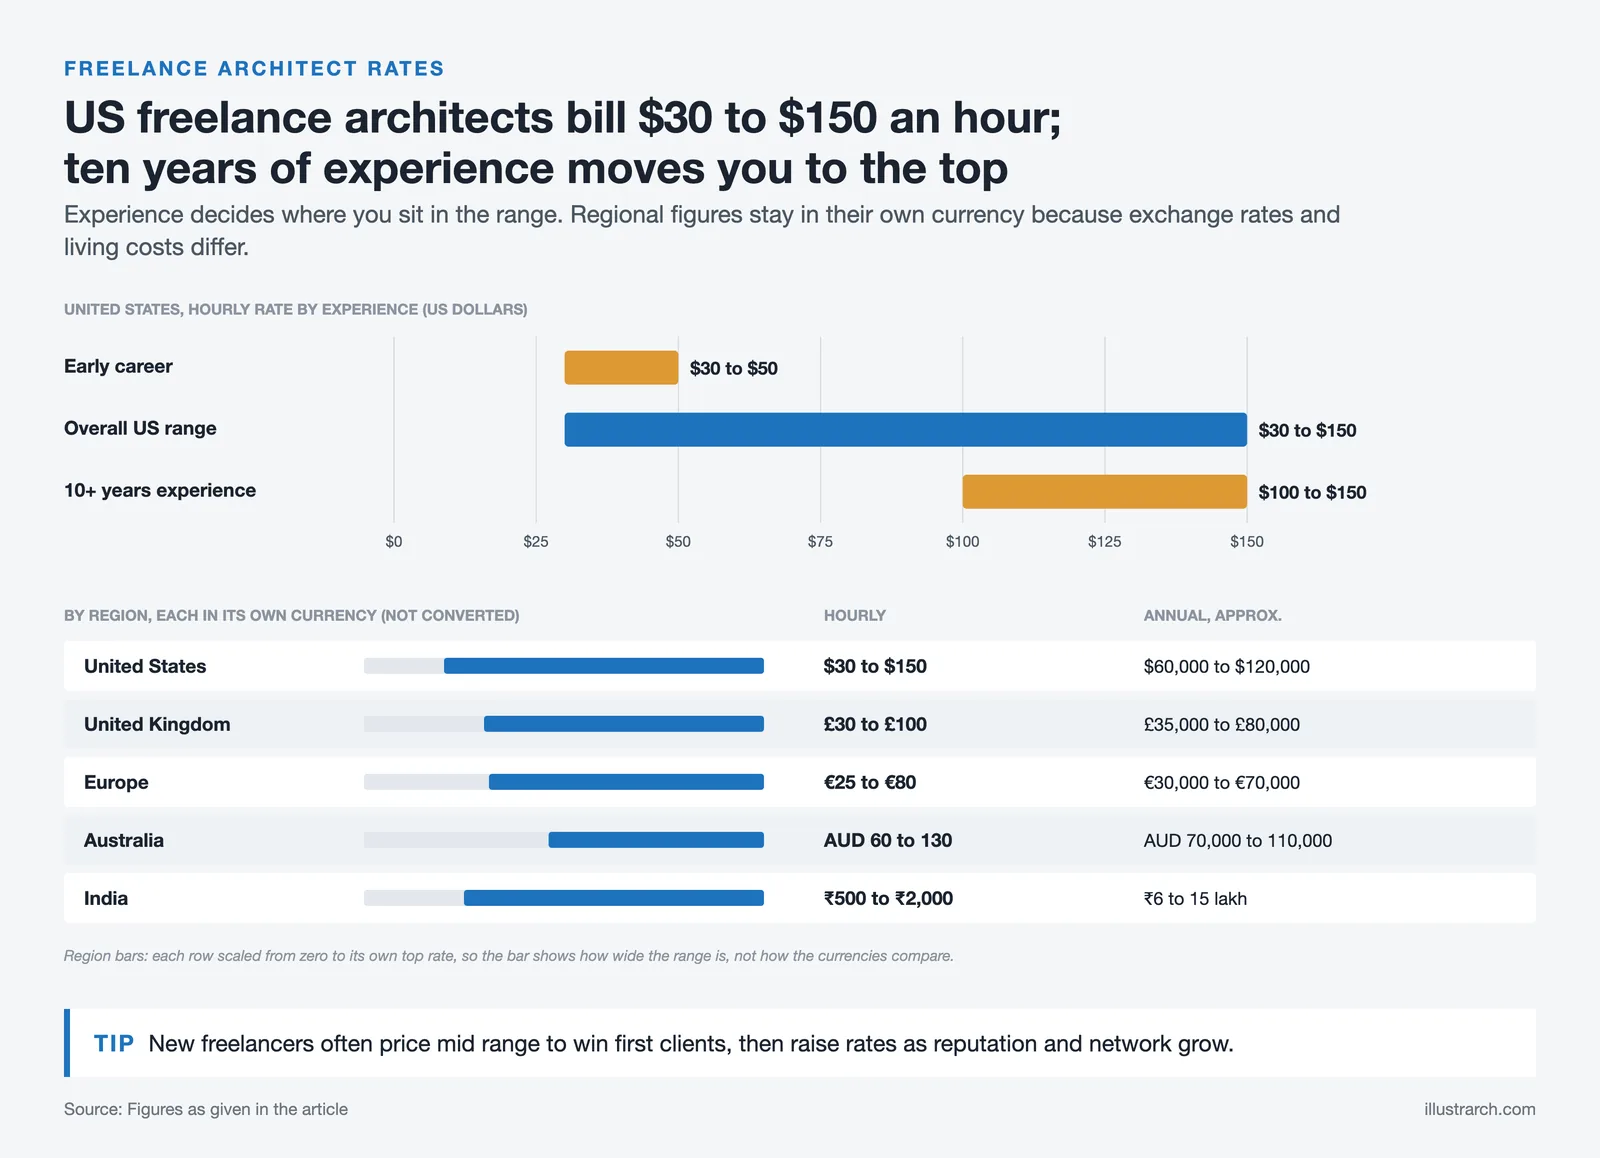Screen dimensions: 1600x1158
Task: Click the blue Overall US range bar
Action: pos(906,430)
